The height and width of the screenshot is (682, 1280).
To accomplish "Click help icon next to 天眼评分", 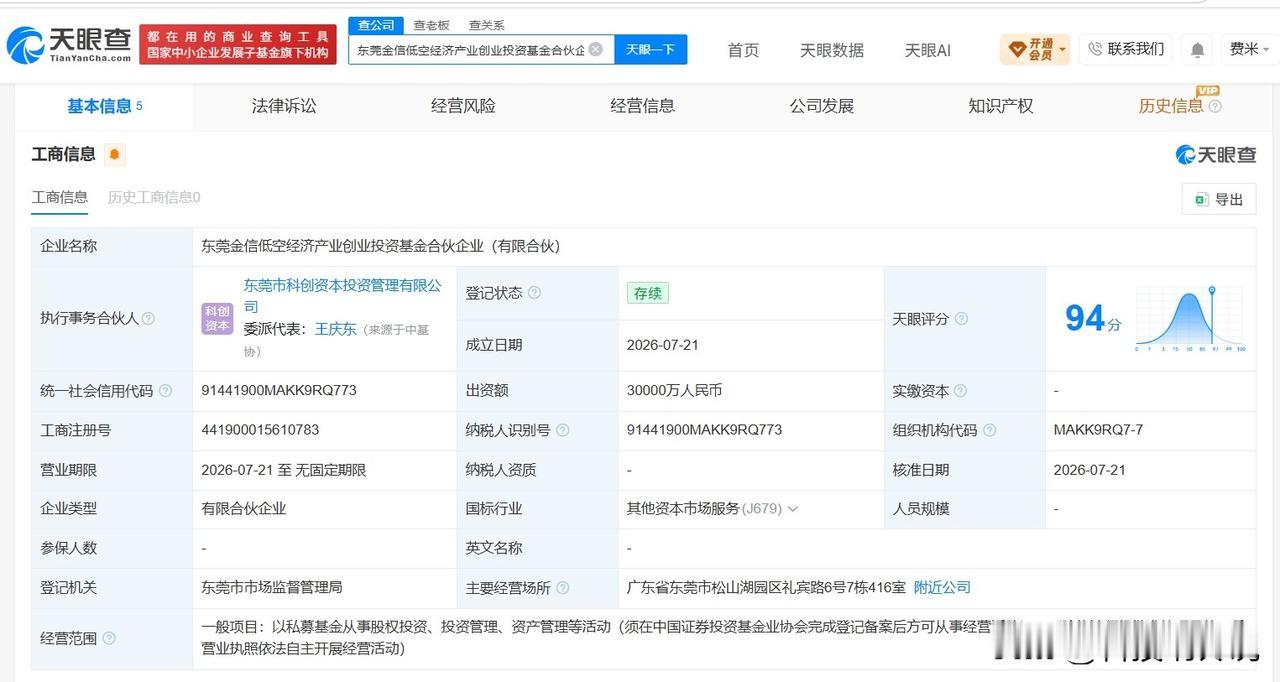I will tap(961, 319).
